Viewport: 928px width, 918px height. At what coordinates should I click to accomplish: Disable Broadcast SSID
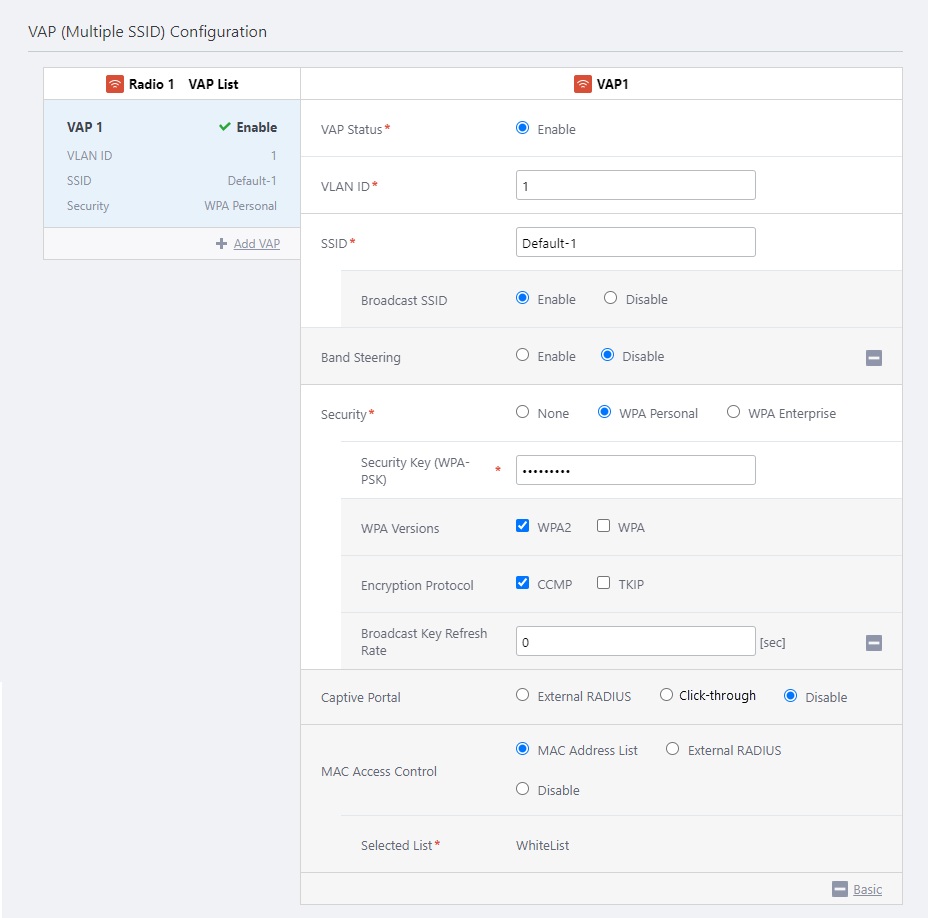coord(610,298)
